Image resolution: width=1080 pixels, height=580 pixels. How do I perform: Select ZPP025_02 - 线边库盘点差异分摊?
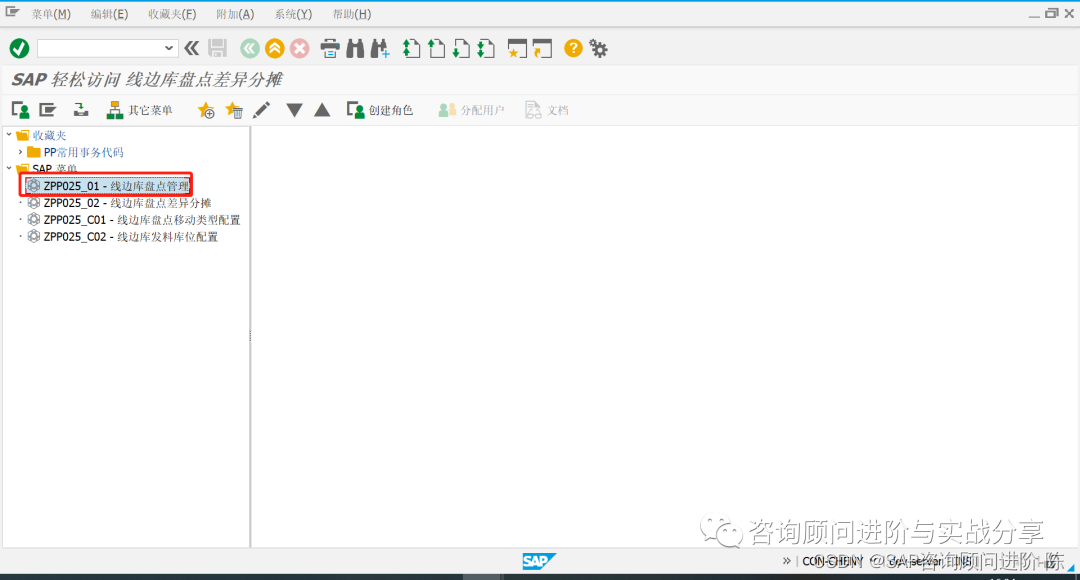click(127, 203)
